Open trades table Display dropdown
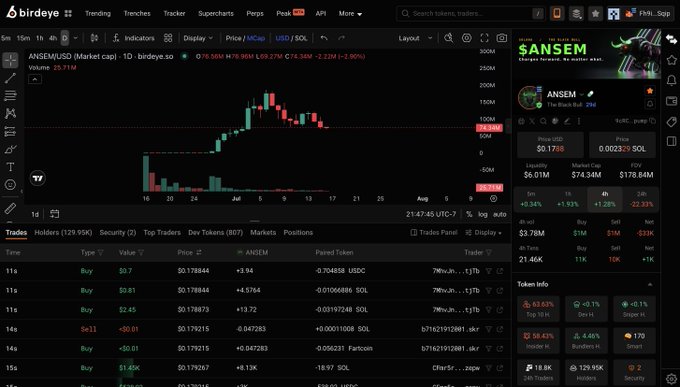Image resolution: width=680 pixels, height=387 pixels. [x=483, y=233]
